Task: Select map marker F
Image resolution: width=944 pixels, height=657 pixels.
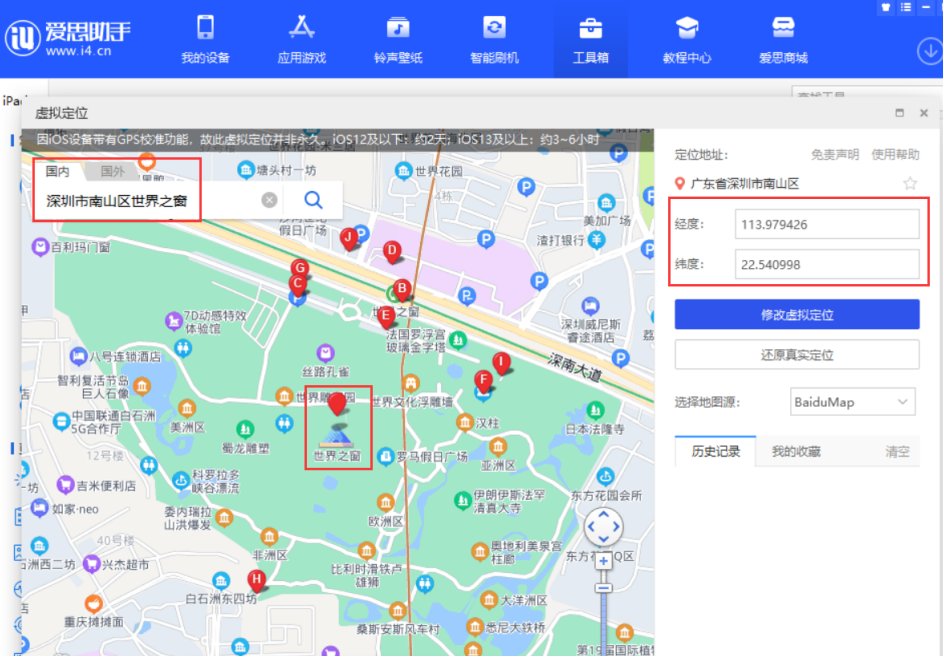Action: [483, 381]
